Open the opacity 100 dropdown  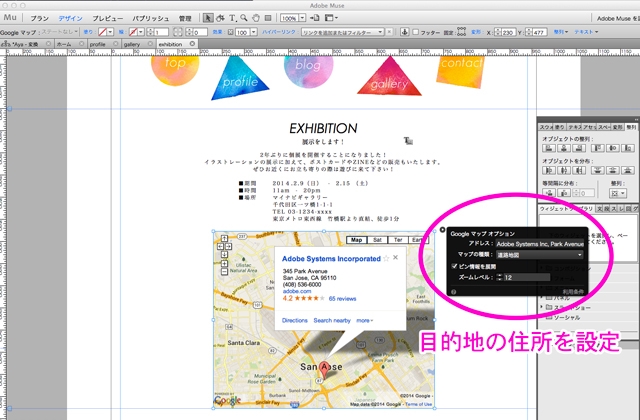(x=253, y=32)
